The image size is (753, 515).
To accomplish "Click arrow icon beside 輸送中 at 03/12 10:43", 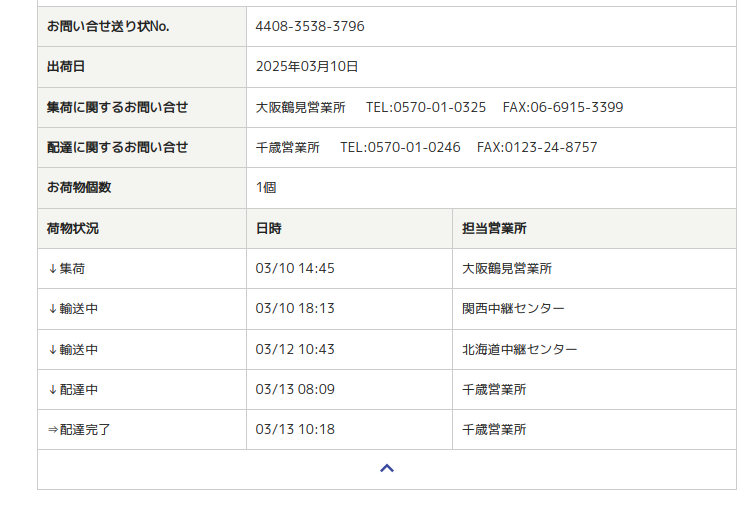I will 52,349.
